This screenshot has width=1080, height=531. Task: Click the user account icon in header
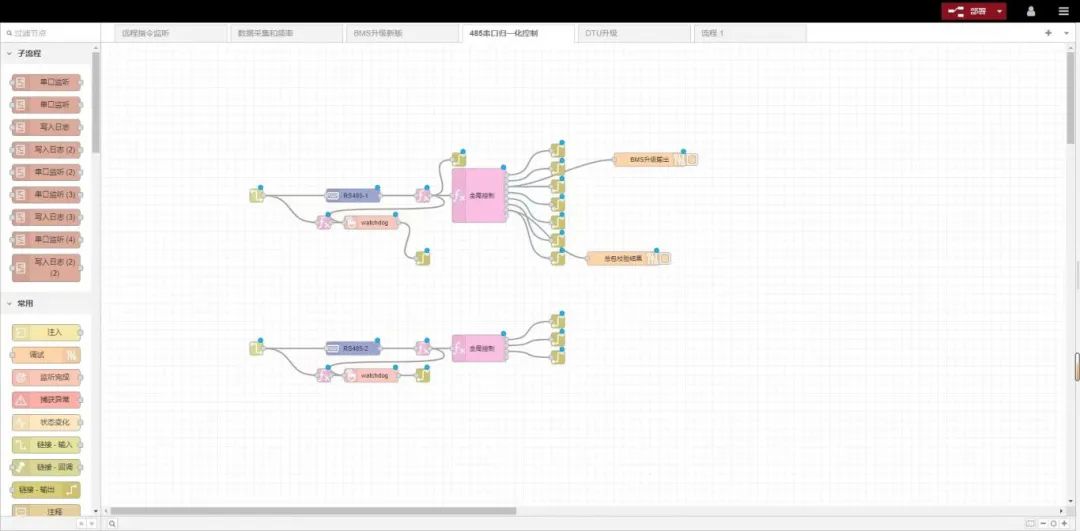point(1031,11)
